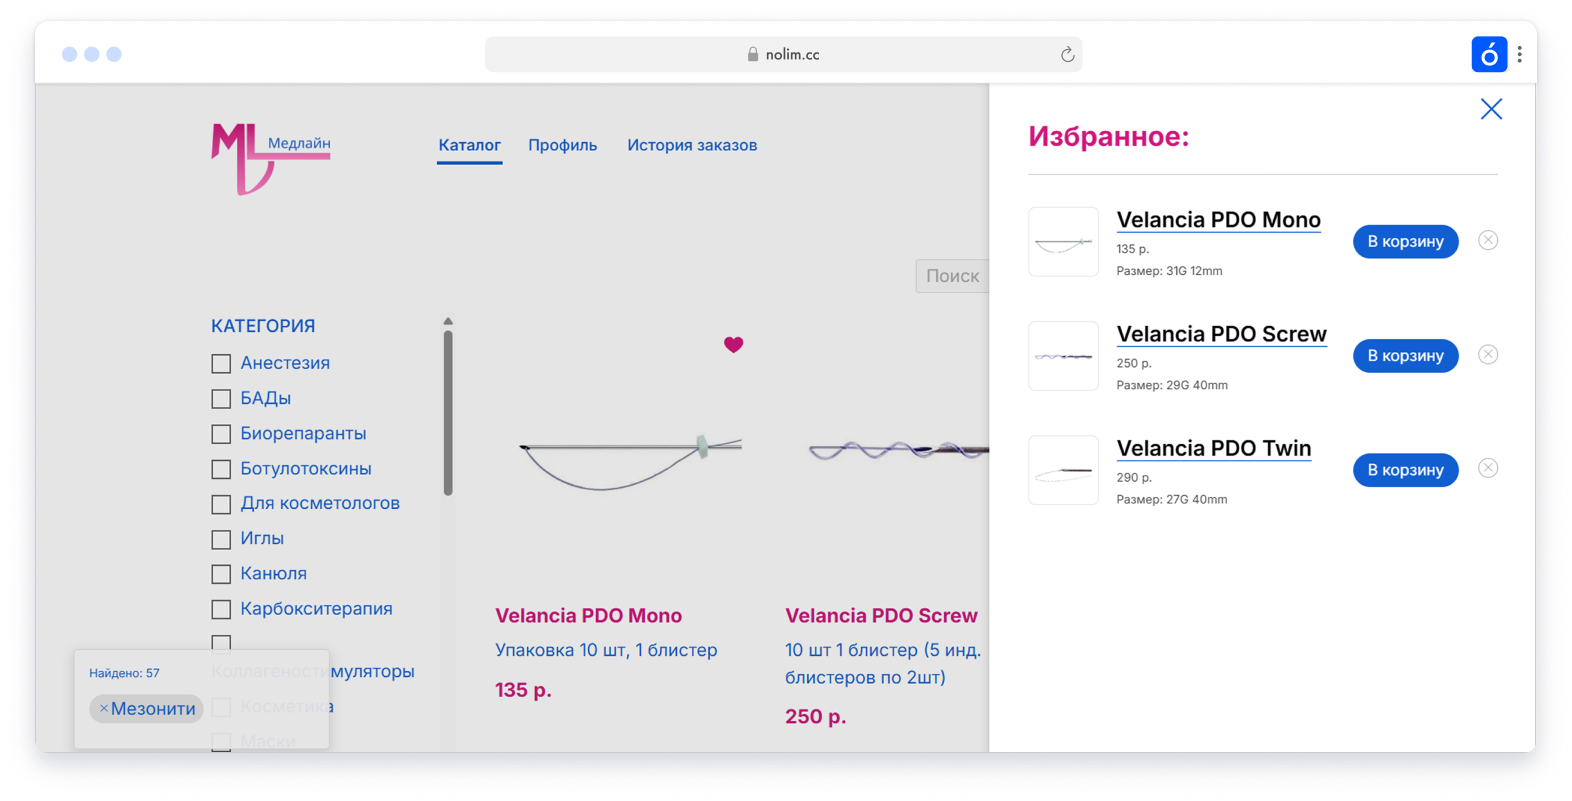Close the Избранное favorites panel
Image resolution: width=1572 pixels, height=801 pixels.
click(1491, 109)
